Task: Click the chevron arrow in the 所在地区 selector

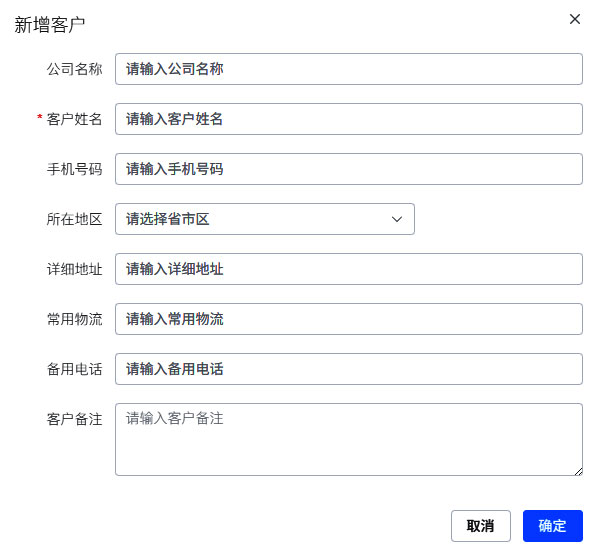Action: tap(397, 219)
